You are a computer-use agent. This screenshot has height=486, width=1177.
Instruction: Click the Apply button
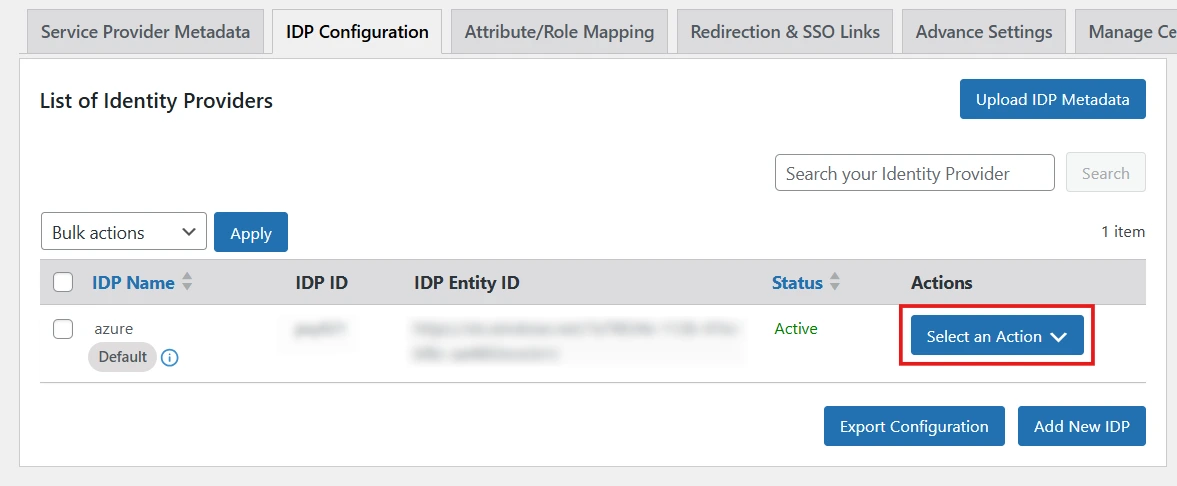(x=251, y=232)
